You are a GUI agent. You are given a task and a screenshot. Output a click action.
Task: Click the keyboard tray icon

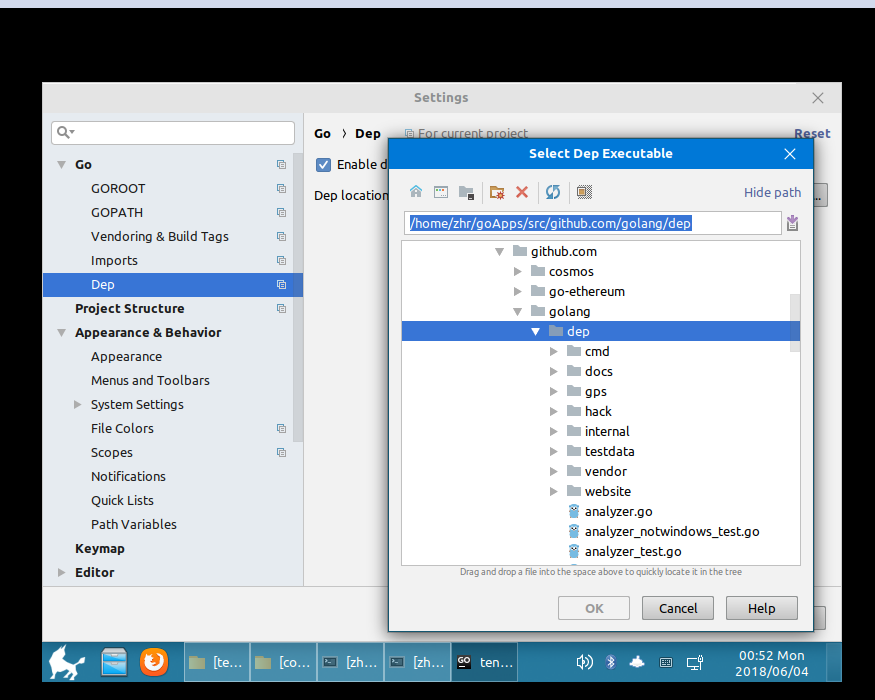pos(666,663)
